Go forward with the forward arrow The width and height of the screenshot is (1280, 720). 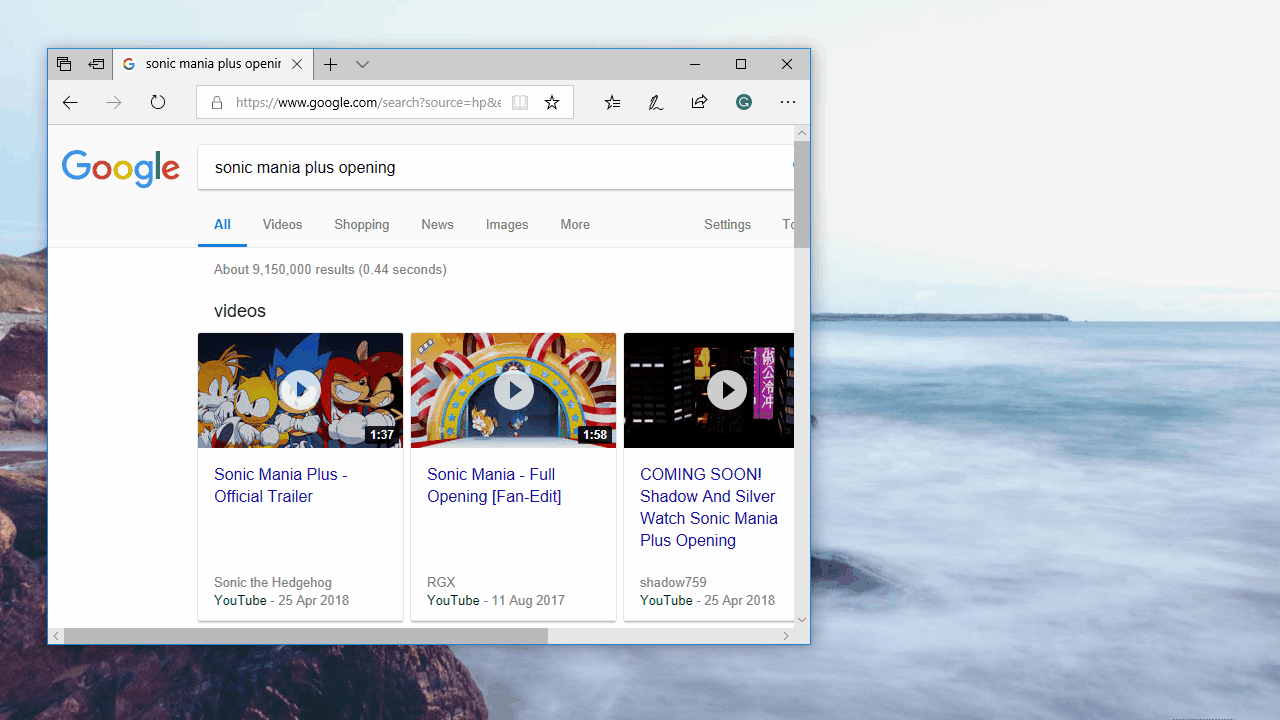point(114,102)
